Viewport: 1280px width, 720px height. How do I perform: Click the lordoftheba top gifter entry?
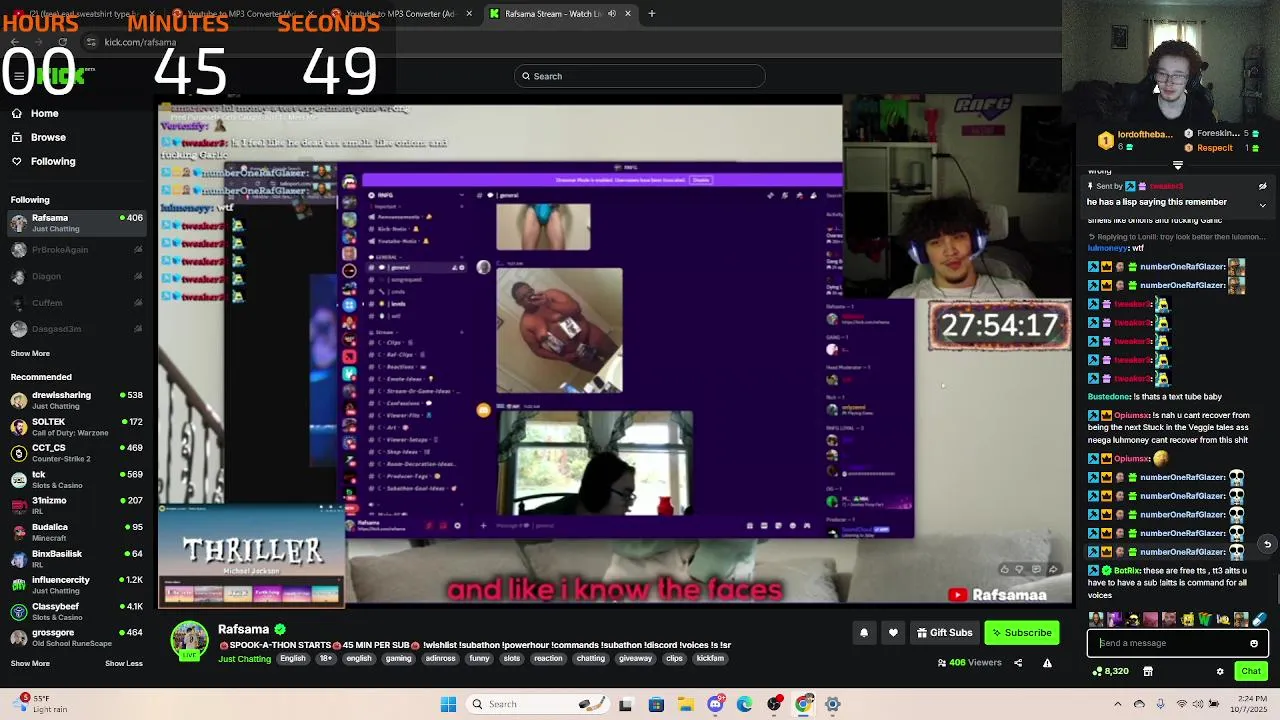[x=1135, y=140]
